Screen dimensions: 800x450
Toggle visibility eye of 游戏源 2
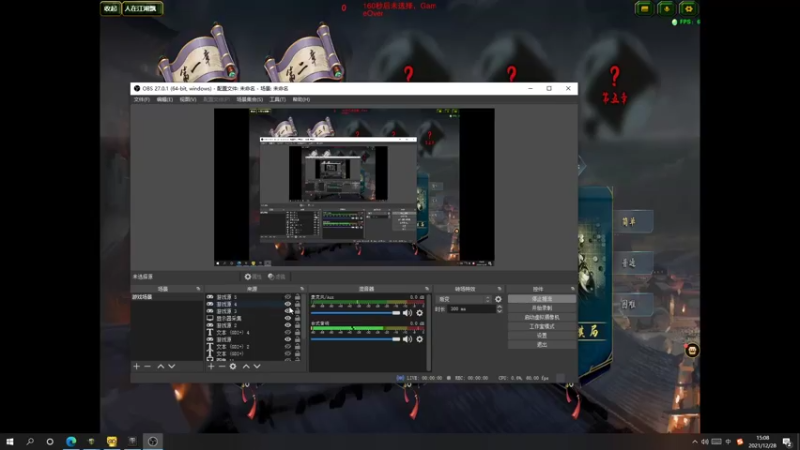click(x=288, y=325)
